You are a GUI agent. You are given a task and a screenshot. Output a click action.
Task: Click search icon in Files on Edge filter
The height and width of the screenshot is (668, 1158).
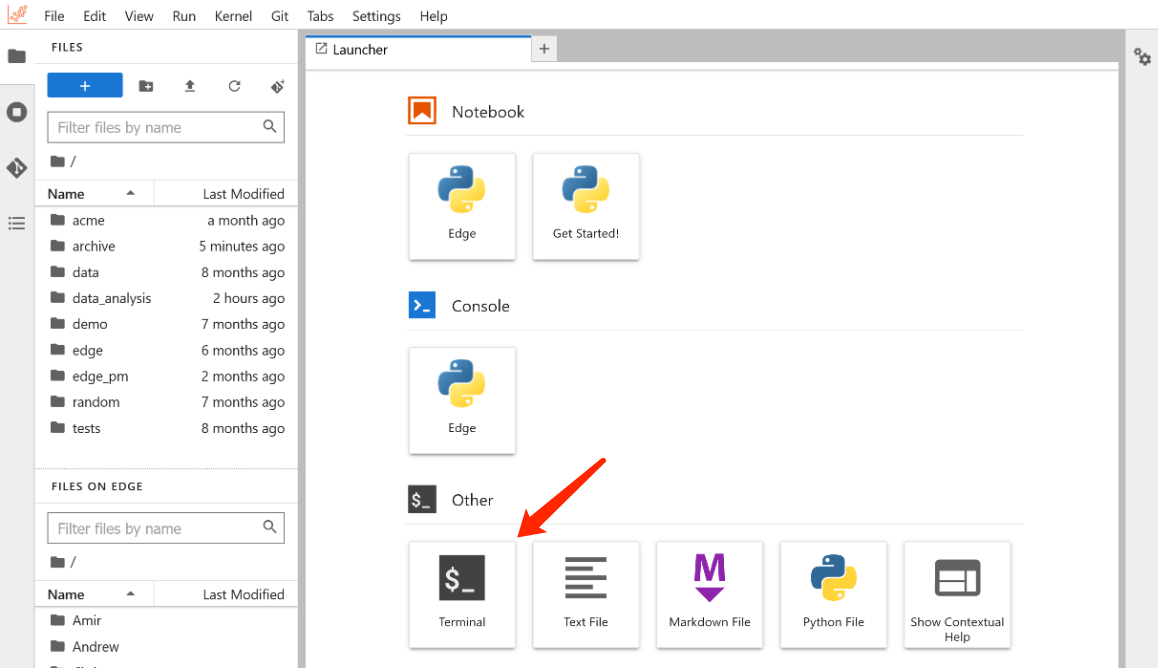(270, 527)
